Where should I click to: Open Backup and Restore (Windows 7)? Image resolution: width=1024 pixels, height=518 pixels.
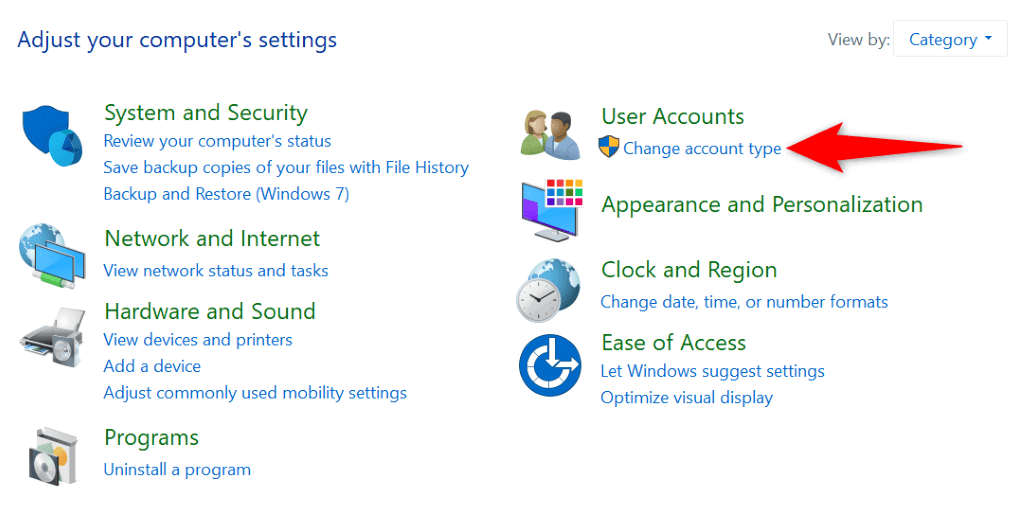[226, 193]
